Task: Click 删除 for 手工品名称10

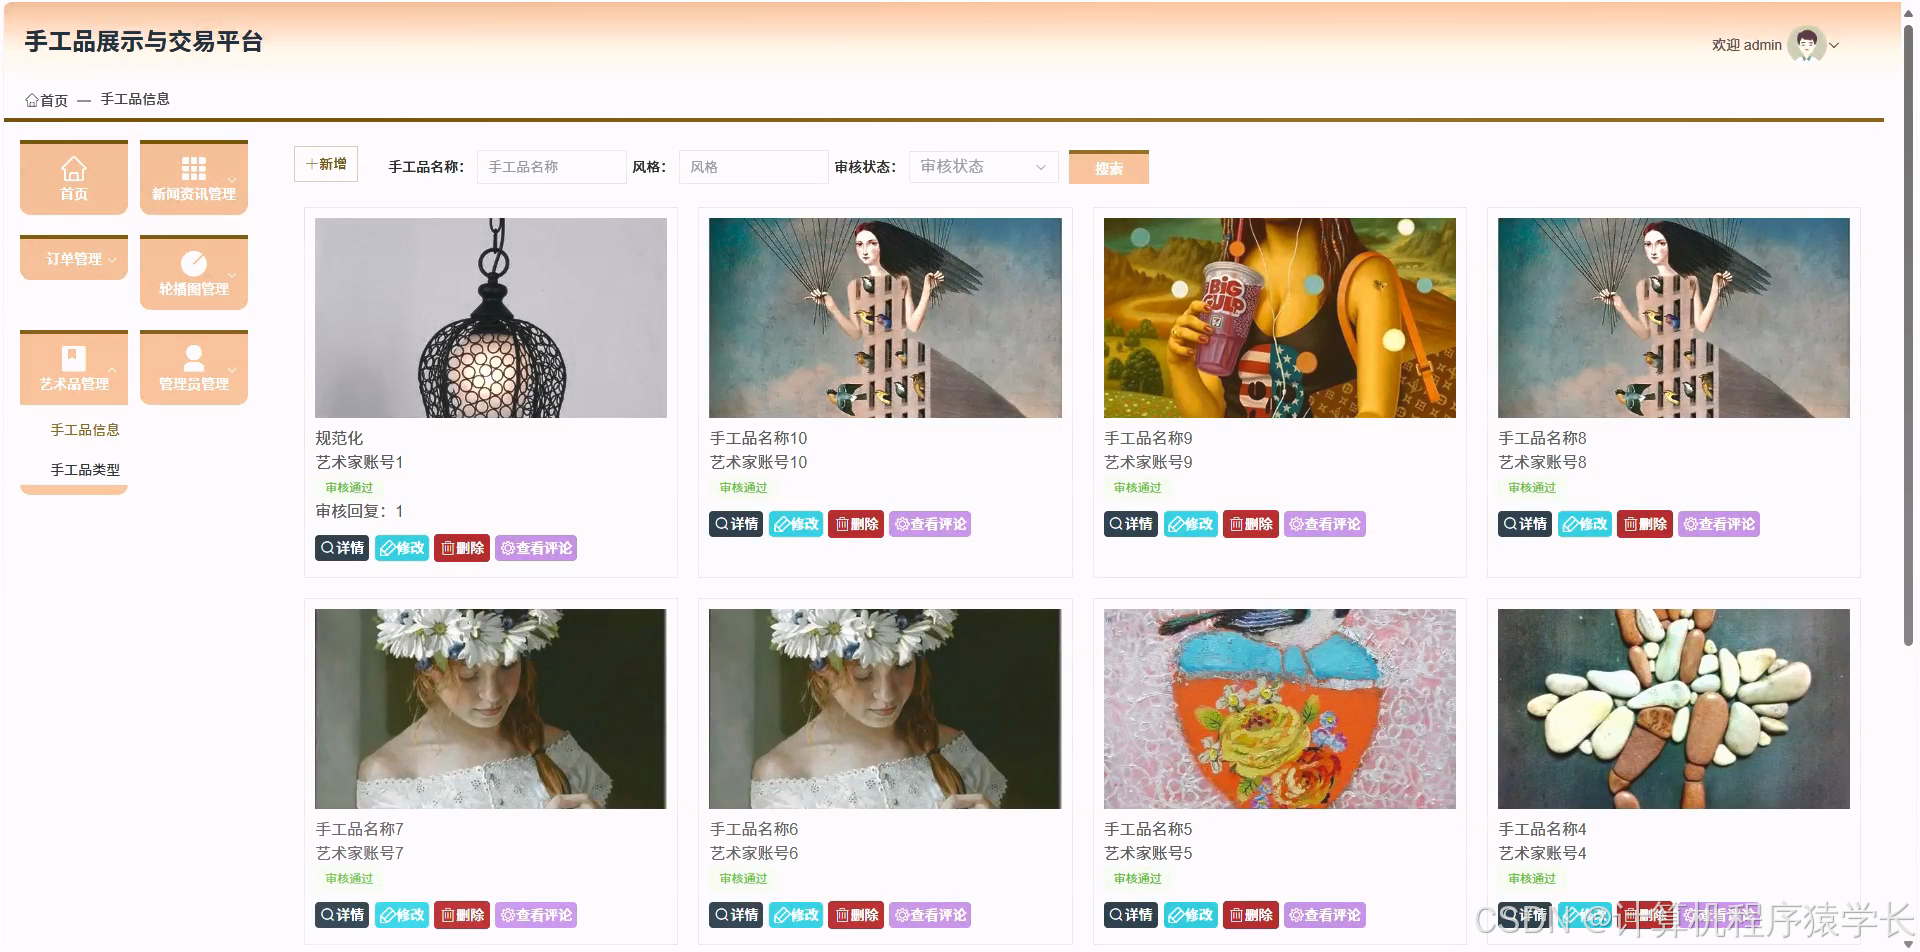Action: tap(856, 524)
